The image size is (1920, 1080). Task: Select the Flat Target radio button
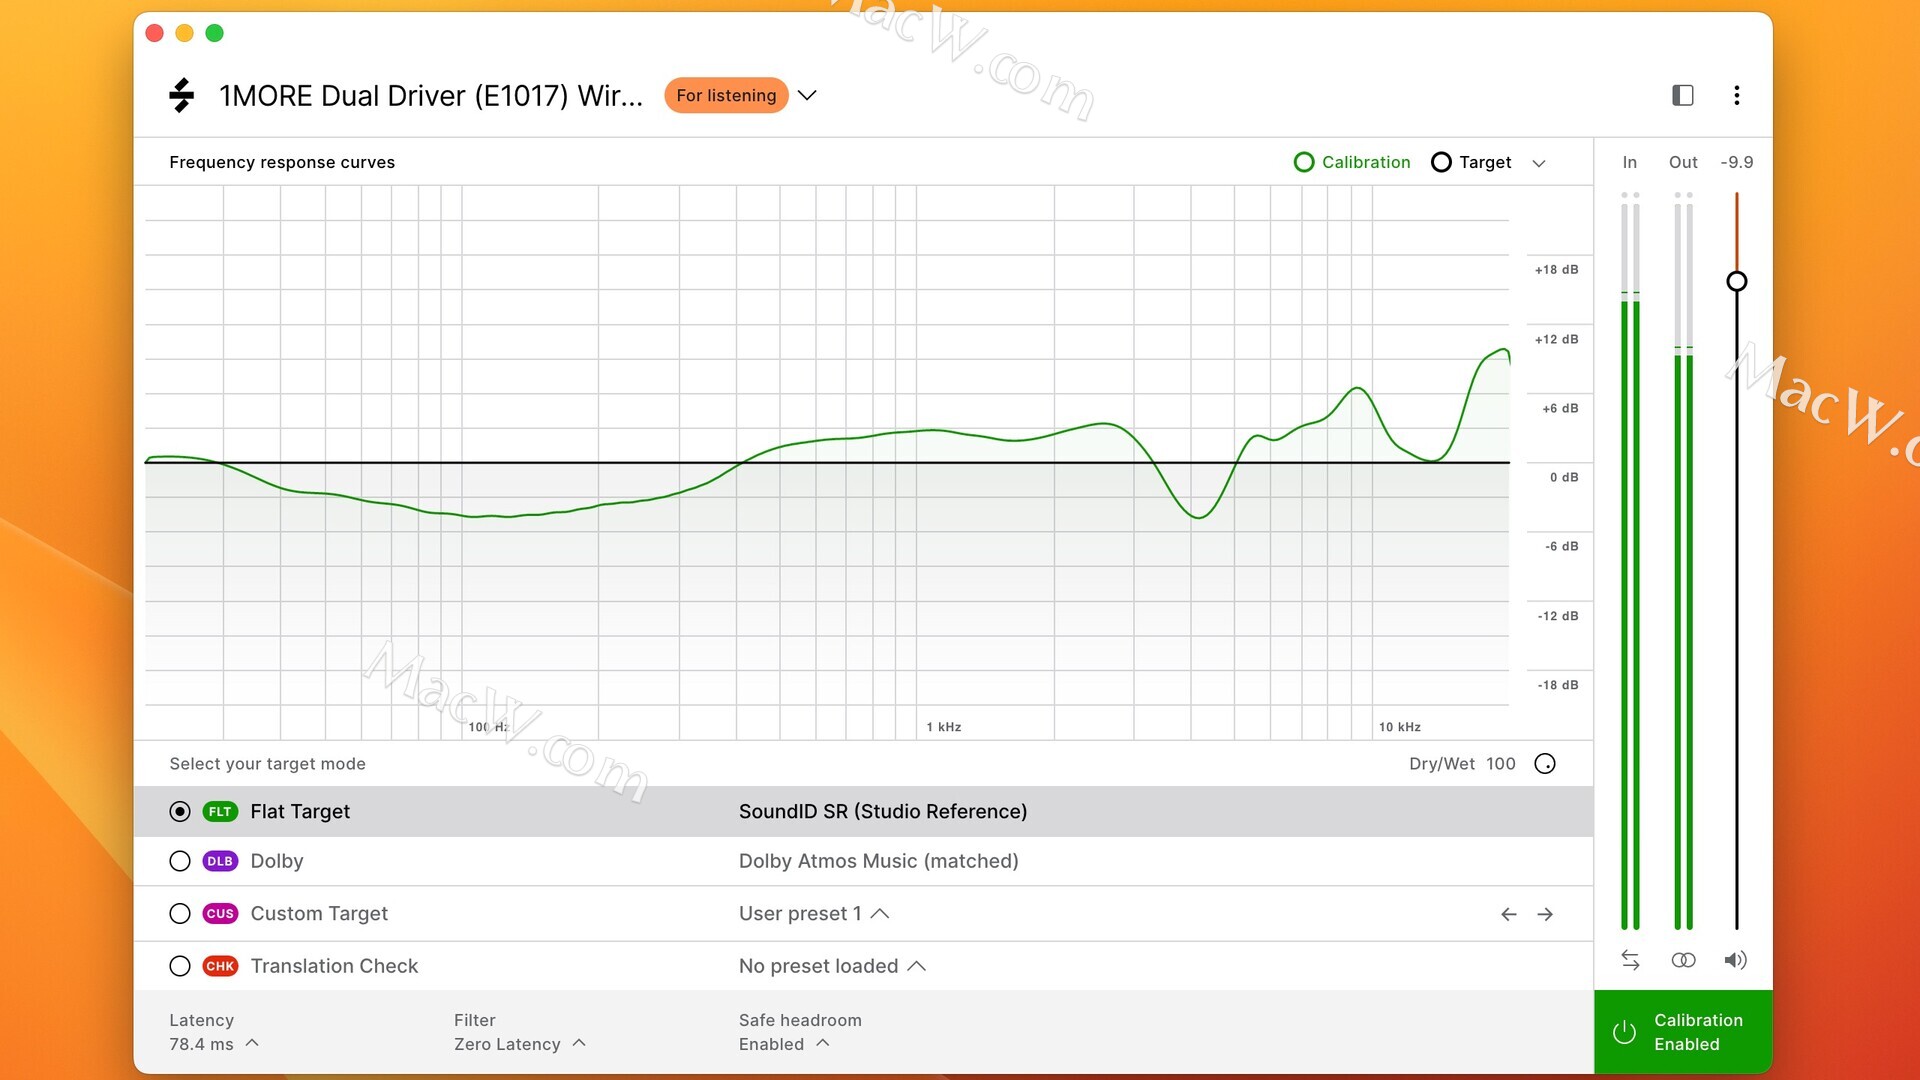[x=180, y=812]
